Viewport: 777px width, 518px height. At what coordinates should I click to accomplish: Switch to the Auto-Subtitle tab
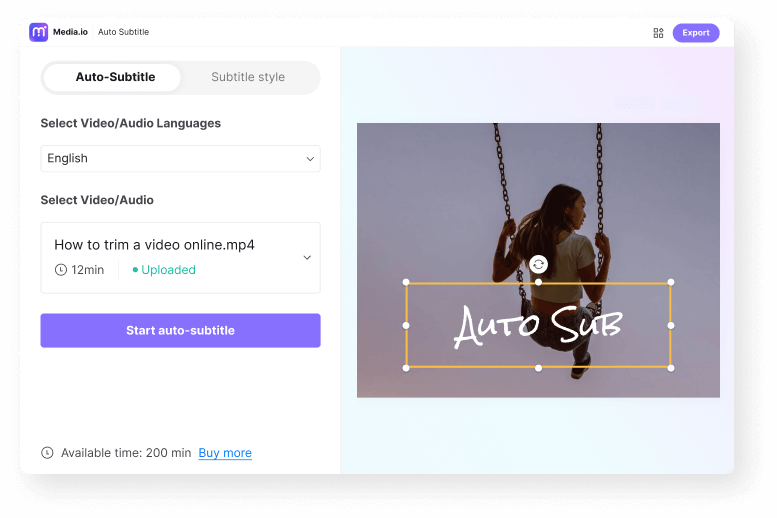click(x=115, y=77)
